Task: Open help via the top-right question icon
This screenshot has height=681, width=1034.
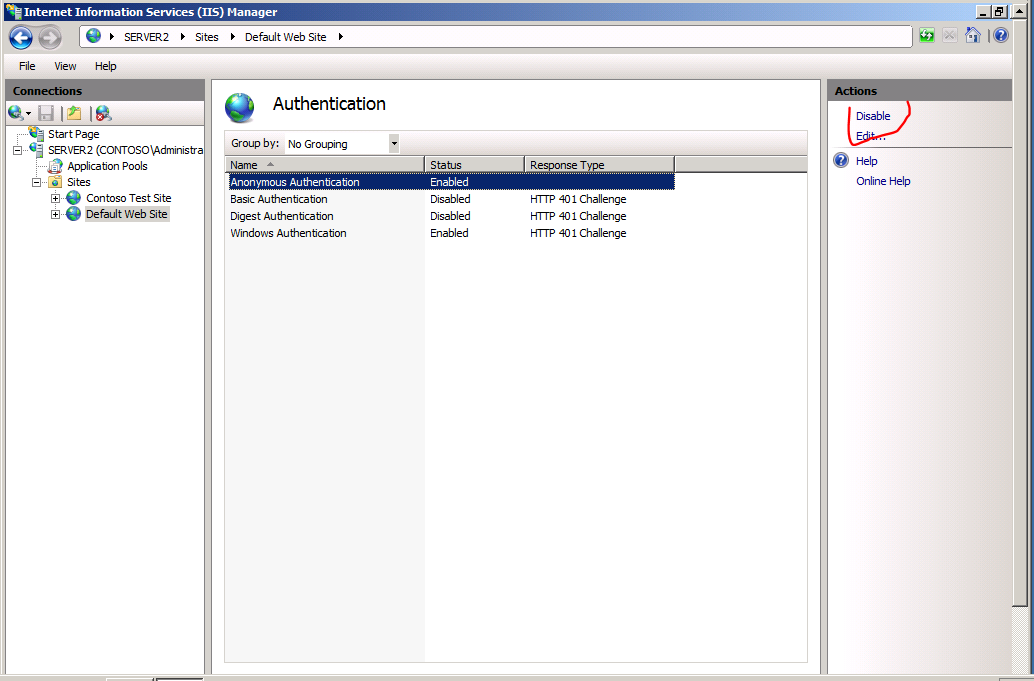Action: pos(1000,36)
